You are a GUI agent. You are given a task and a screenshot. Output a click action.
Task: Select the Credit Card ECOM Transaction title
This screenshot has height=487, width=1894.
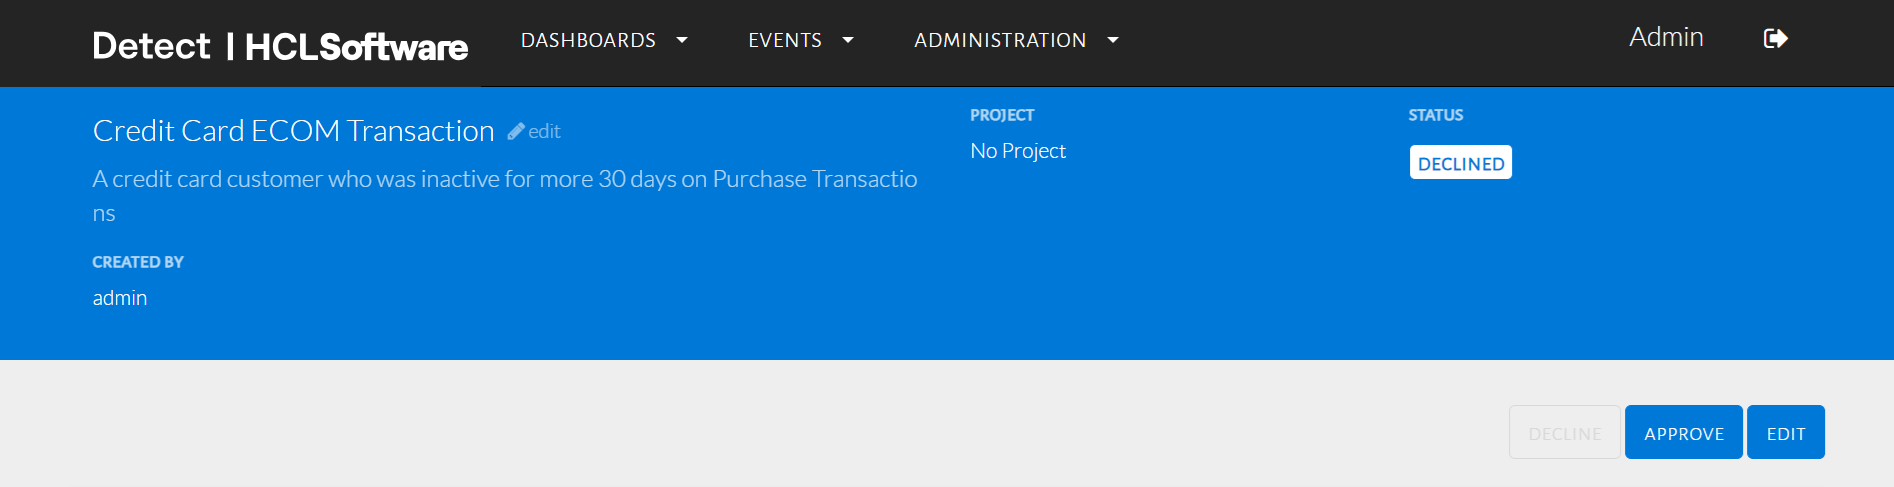click(x=293, y=131)
